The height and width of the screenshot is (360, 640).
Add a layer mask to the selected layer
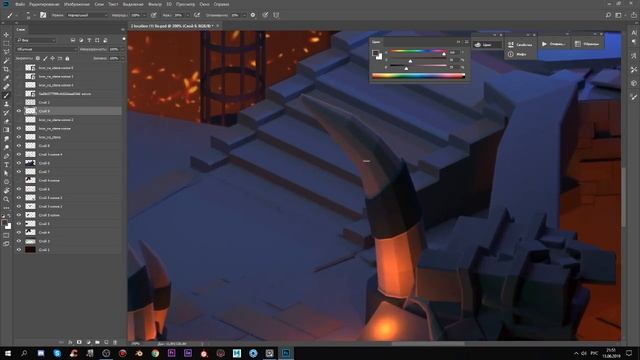click(79, 342)
